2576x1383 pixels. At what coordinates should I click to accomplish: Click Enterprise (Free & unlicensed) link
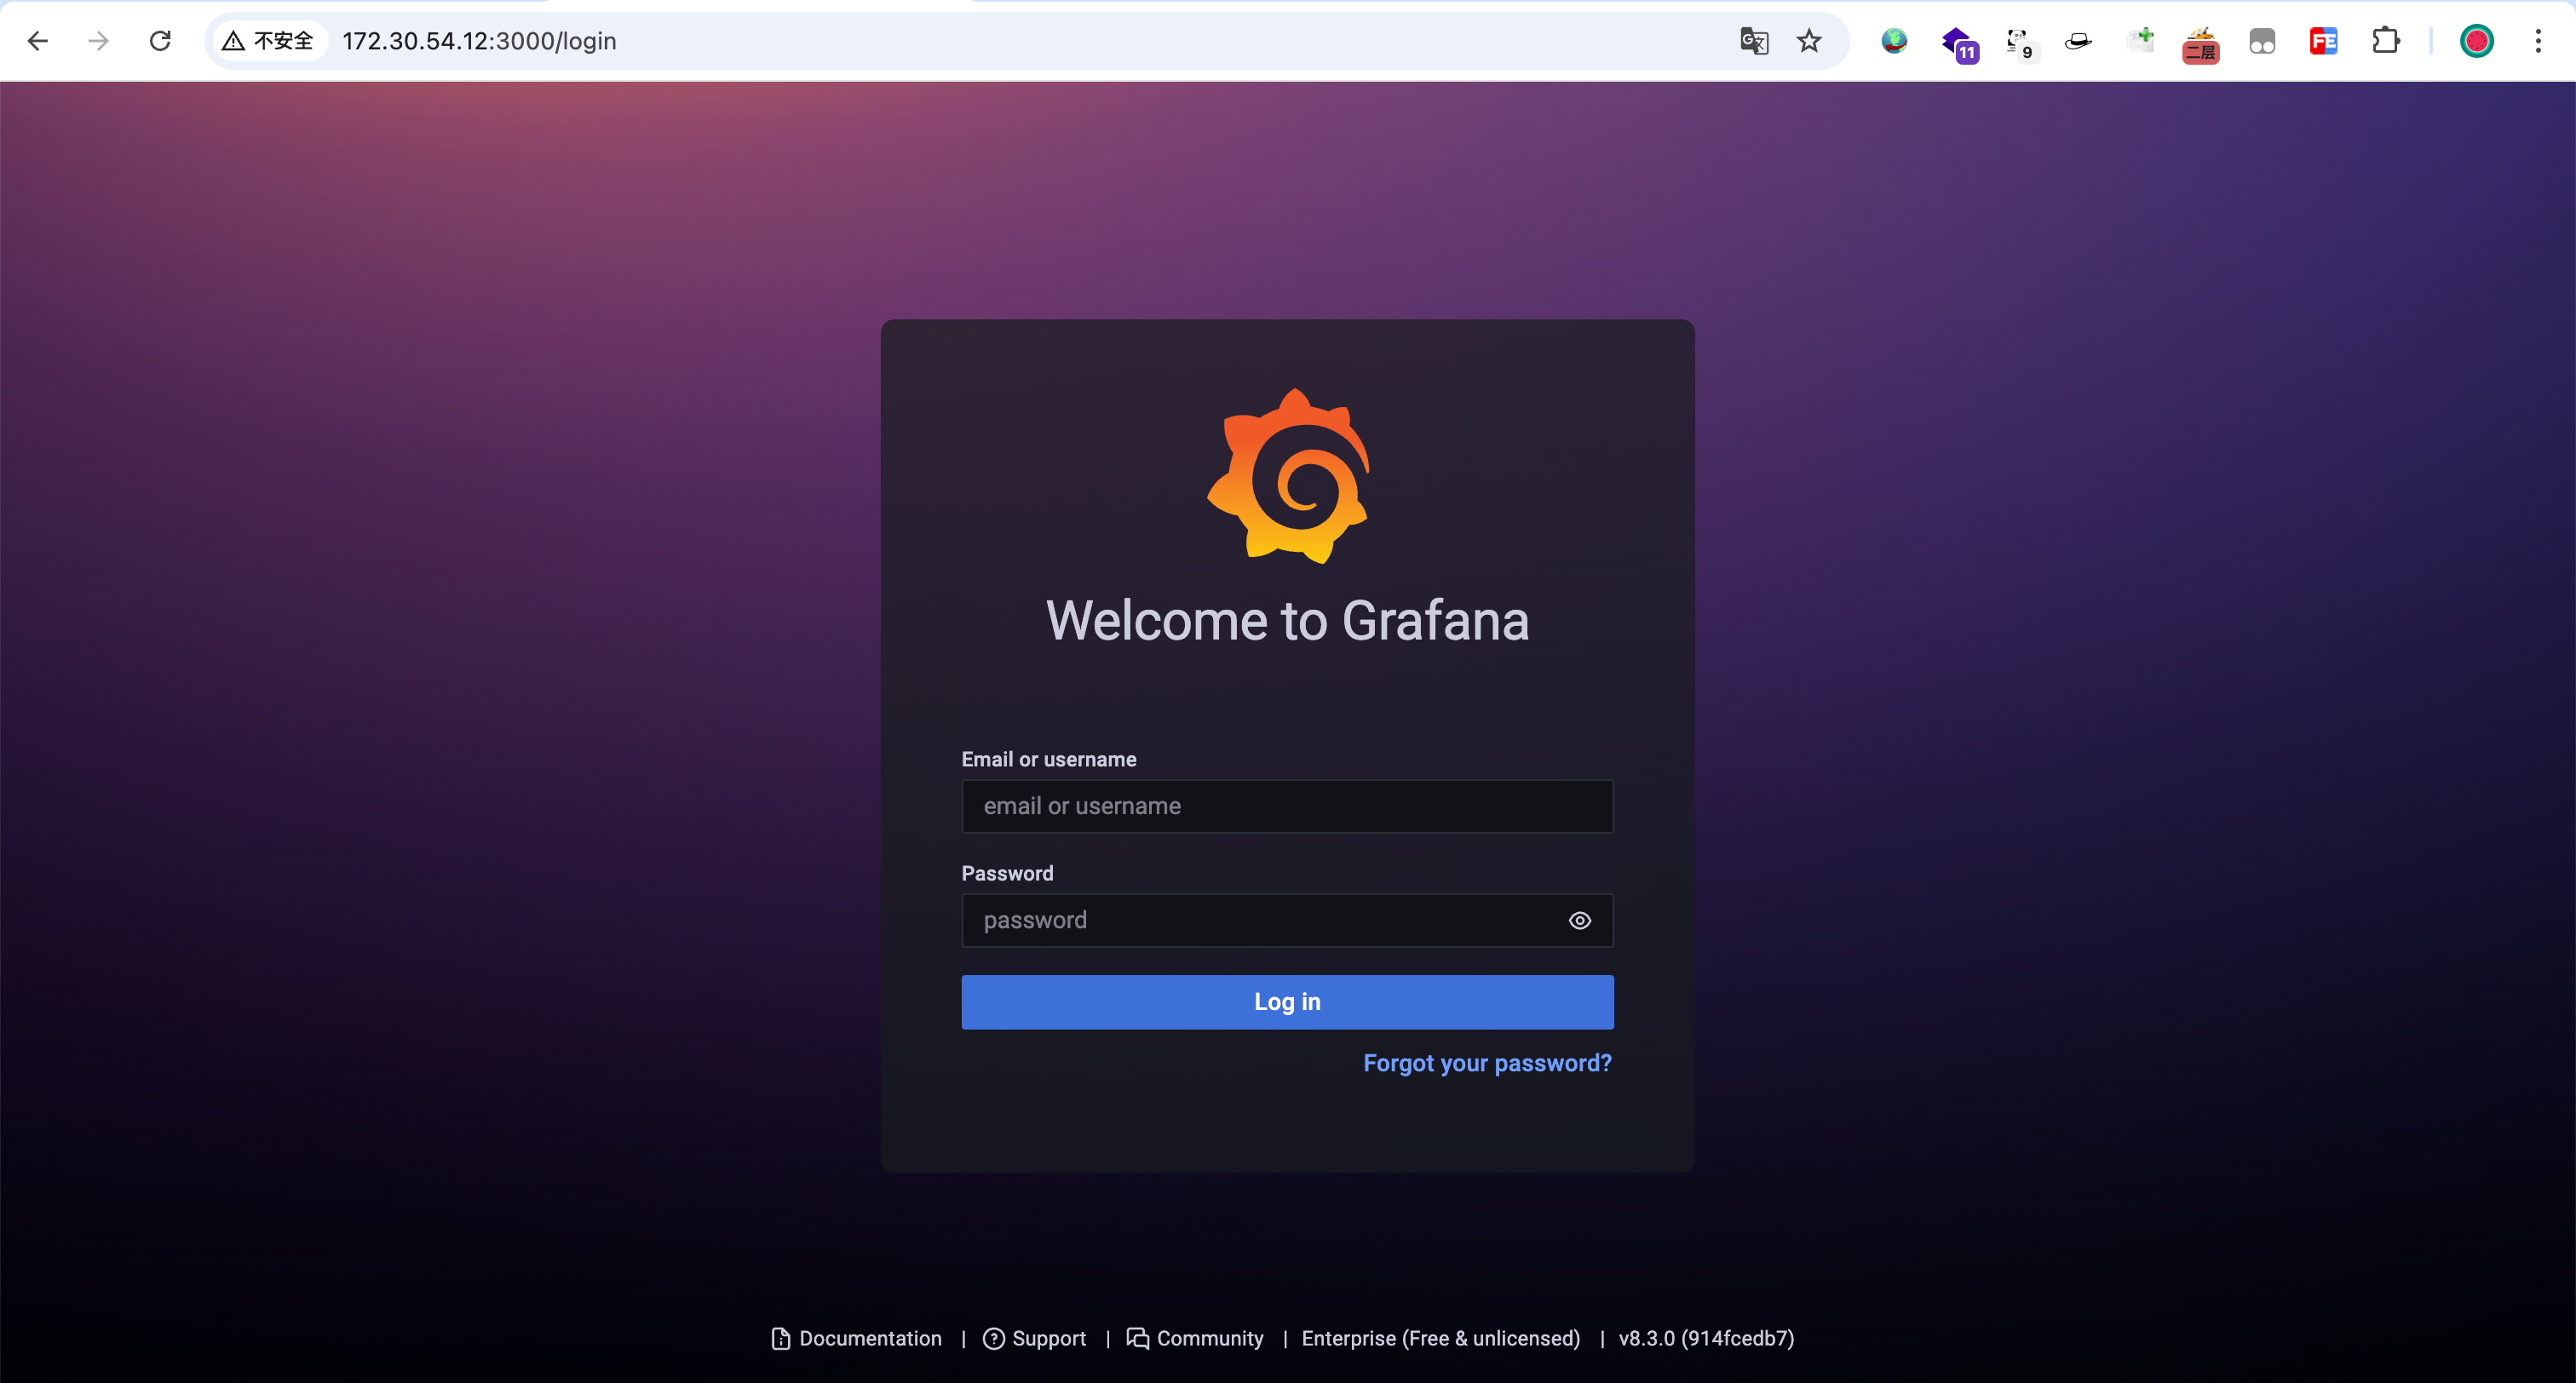[x=1440, y=1338]
